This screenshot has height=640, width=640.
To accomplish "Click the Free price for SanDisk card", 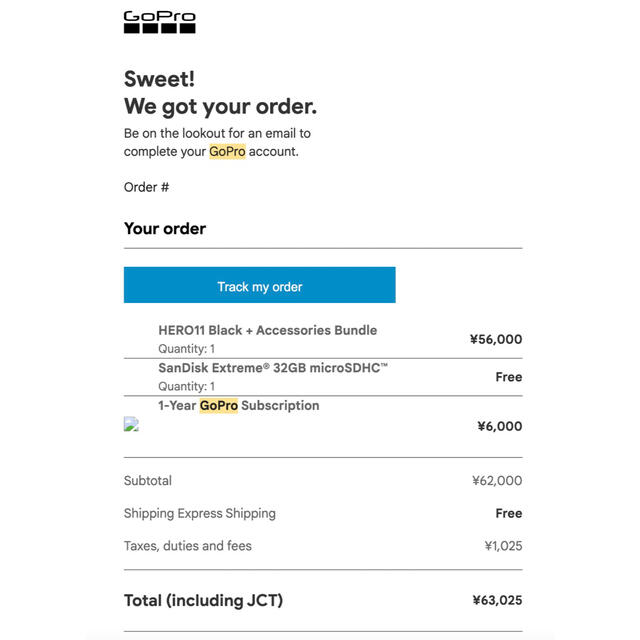I will (509, 377).
